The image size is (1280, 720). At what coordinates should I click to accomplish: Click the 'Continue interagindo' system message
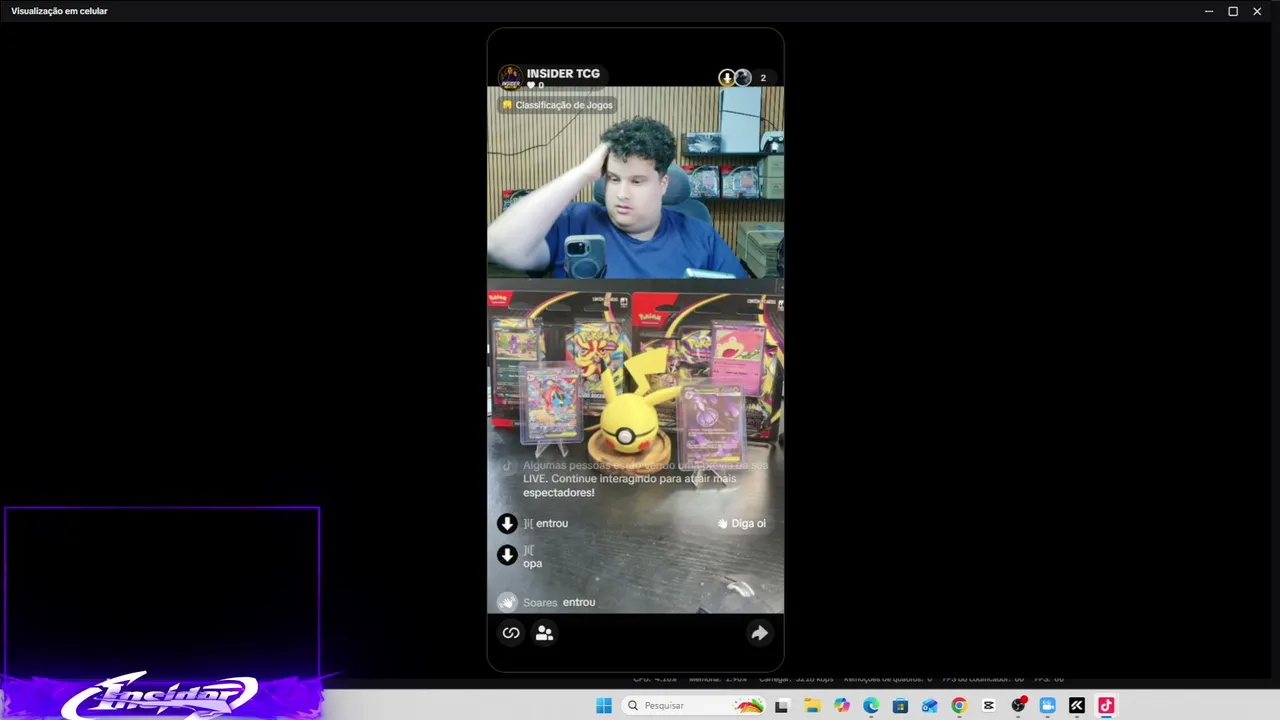click(x=645, y=479)
